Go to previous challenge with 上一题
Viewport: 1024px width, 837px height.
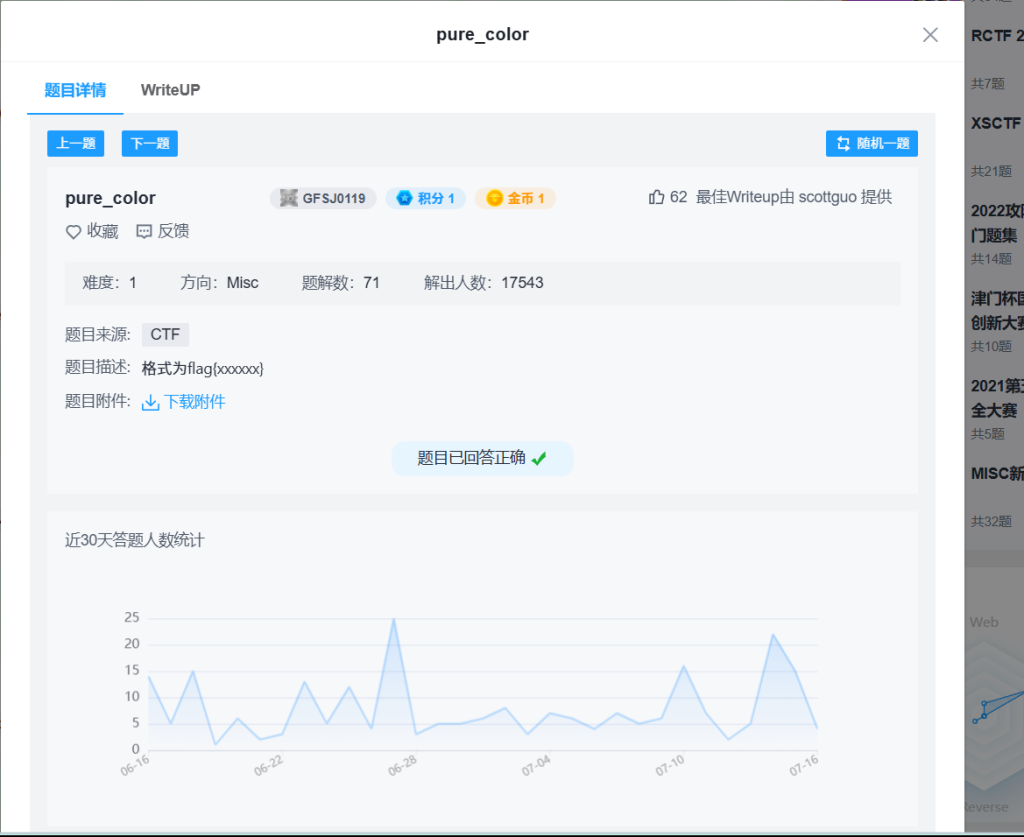(x=75, y=143)
